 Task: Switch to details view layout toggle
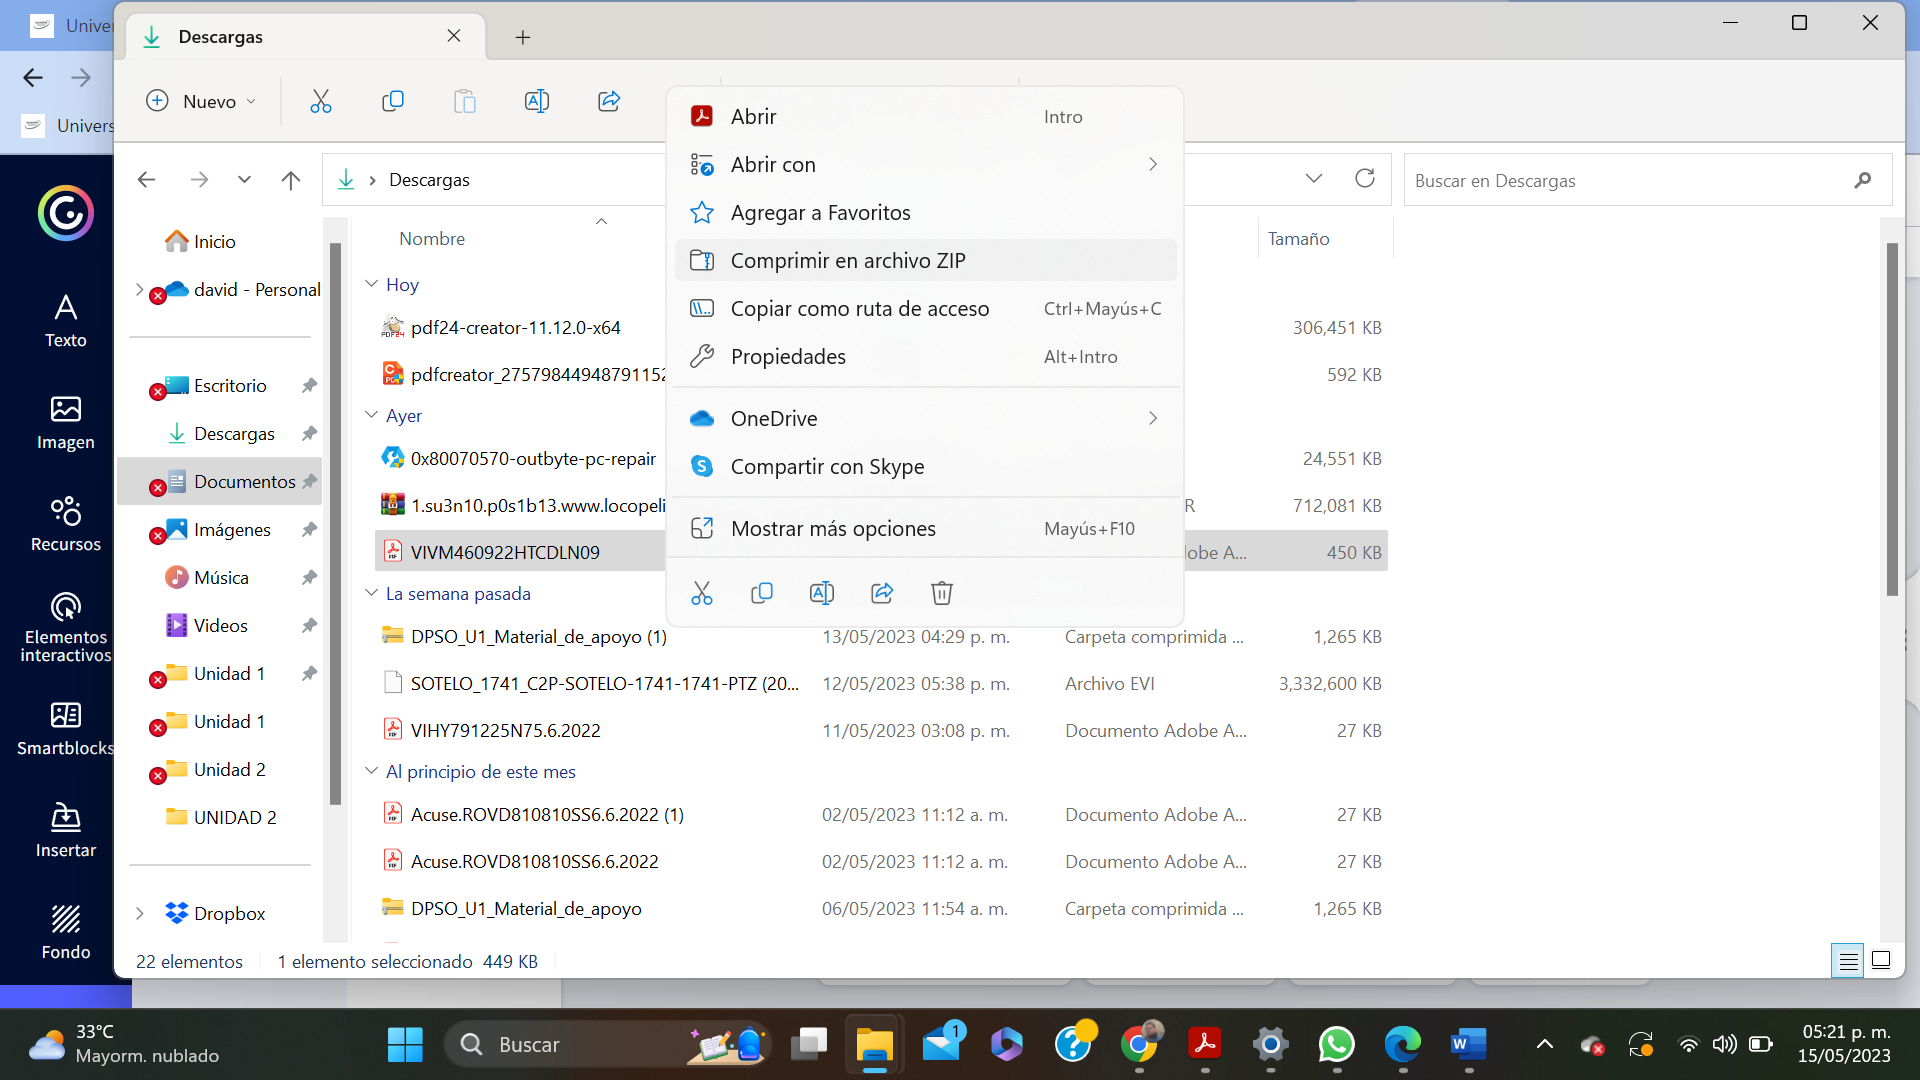point(1848,961)
